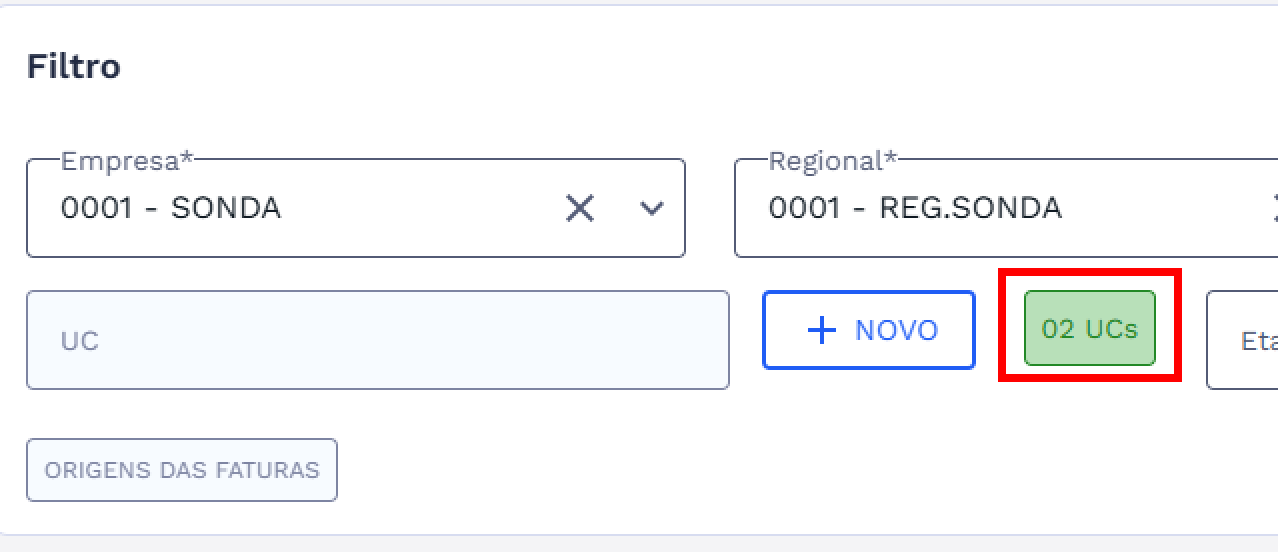Click the plus icon on NOVO button
This screenshot has height=552, width=1278.
coord(821,330)
